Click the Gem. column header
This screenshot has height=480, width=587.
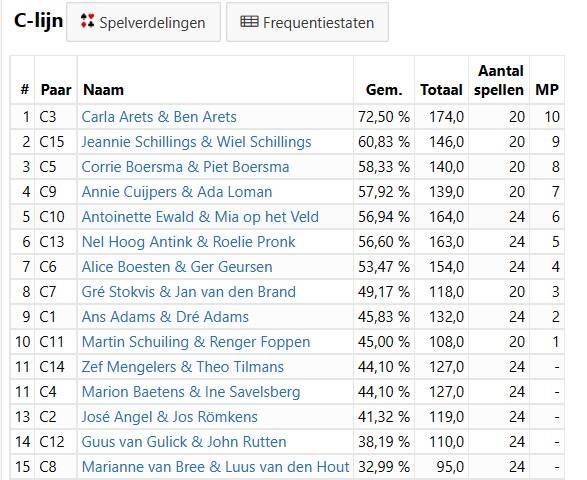(384, 90)
